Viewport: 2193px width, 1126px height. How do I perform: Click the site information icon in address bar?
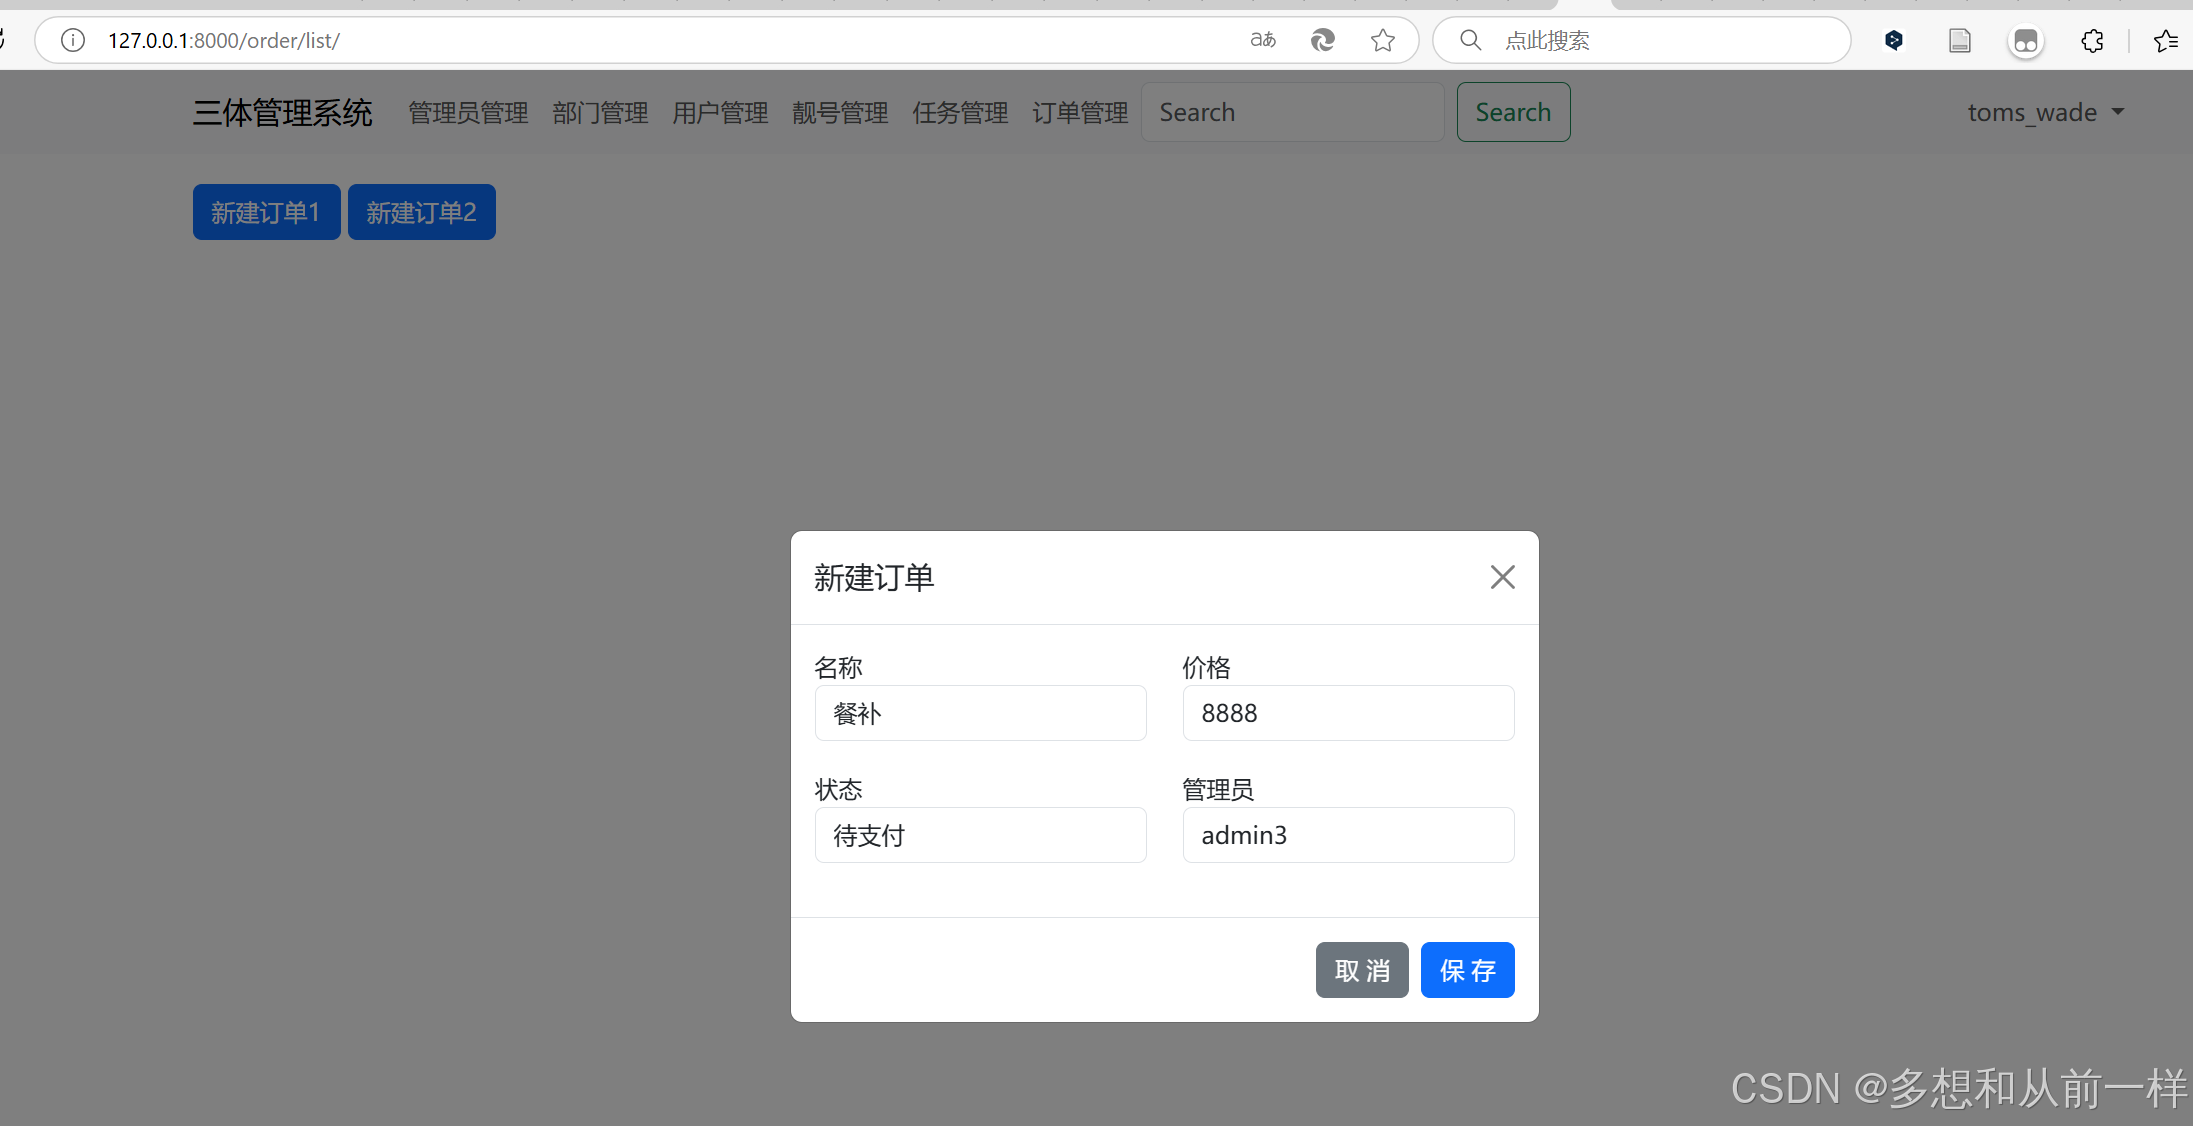point(73,40)
